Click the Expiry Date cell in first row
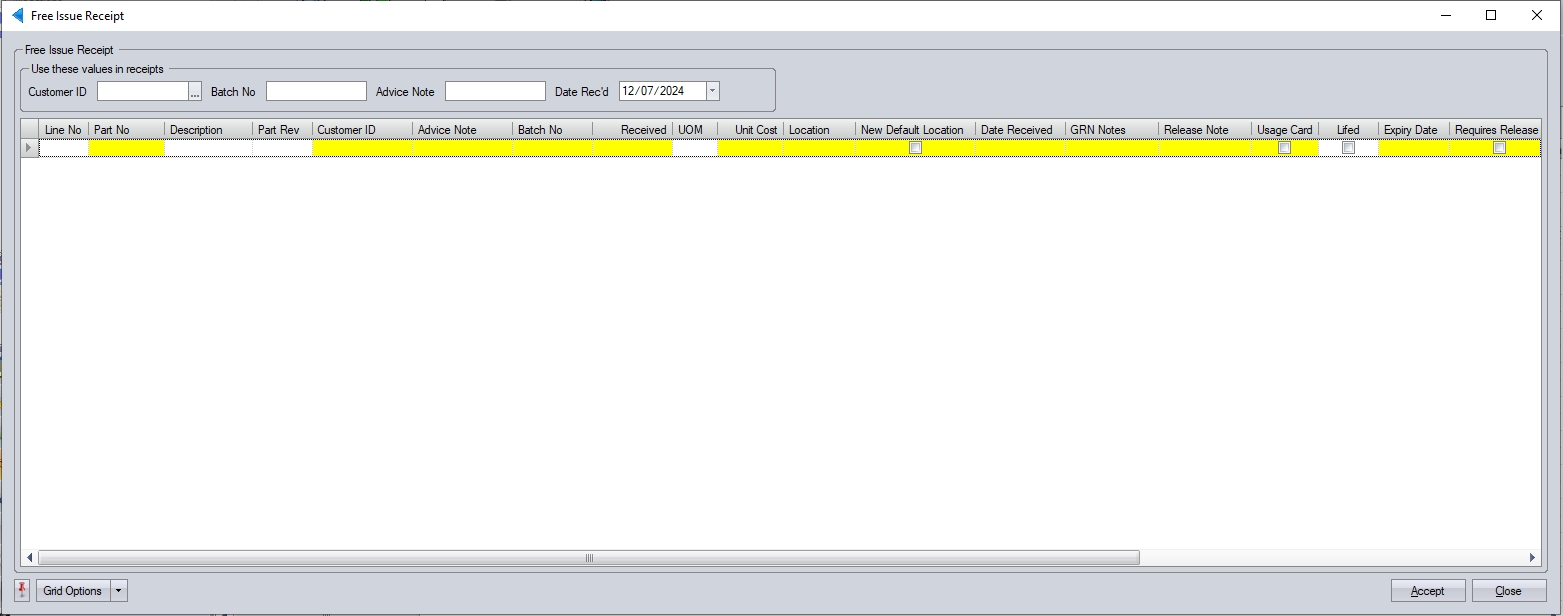The height and width of the screenshot is (616, 1563). tap(1414, 148)
